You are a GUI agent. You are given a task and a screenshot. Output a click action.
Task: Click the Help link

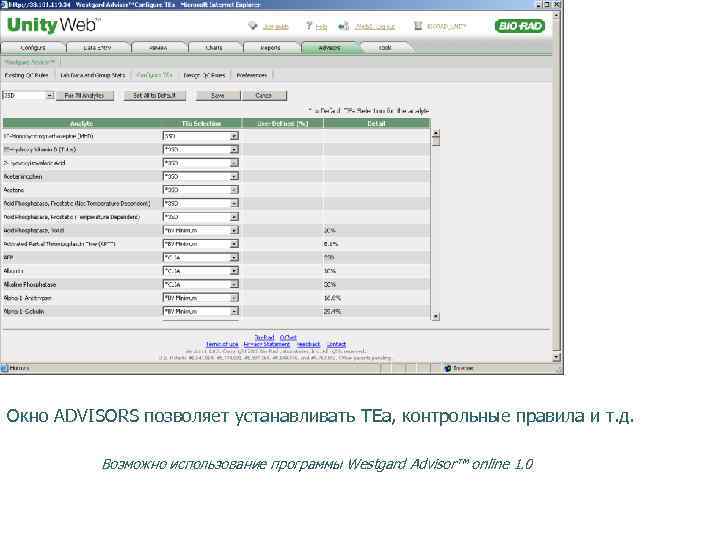(322, 27)
